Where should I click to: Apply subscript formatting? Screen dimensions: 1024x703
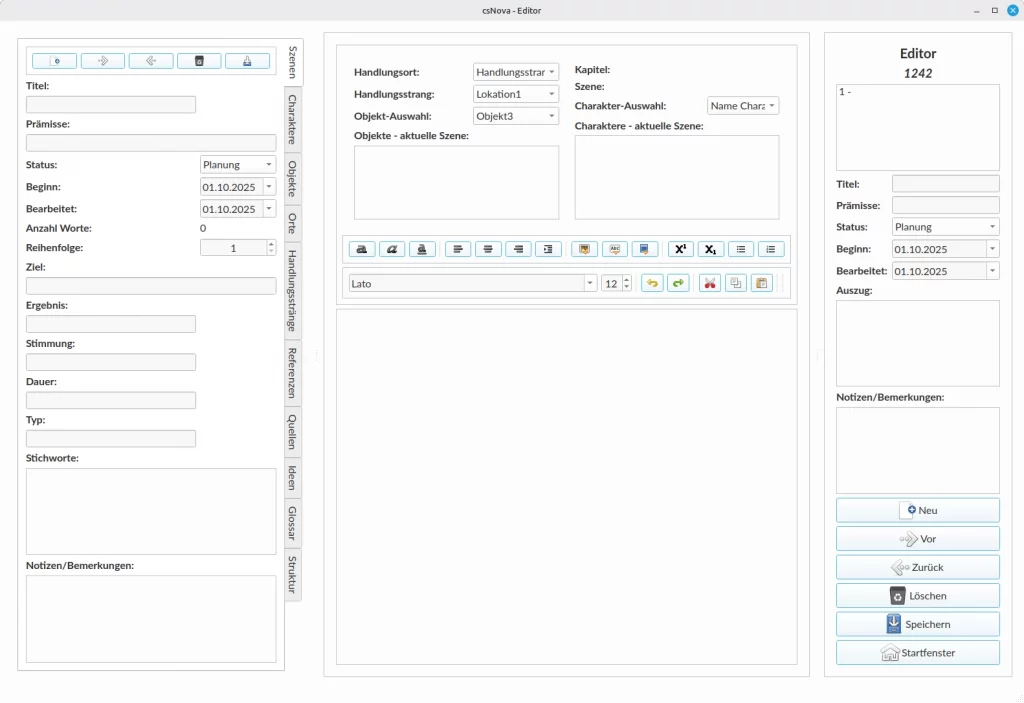pos(711,249)
